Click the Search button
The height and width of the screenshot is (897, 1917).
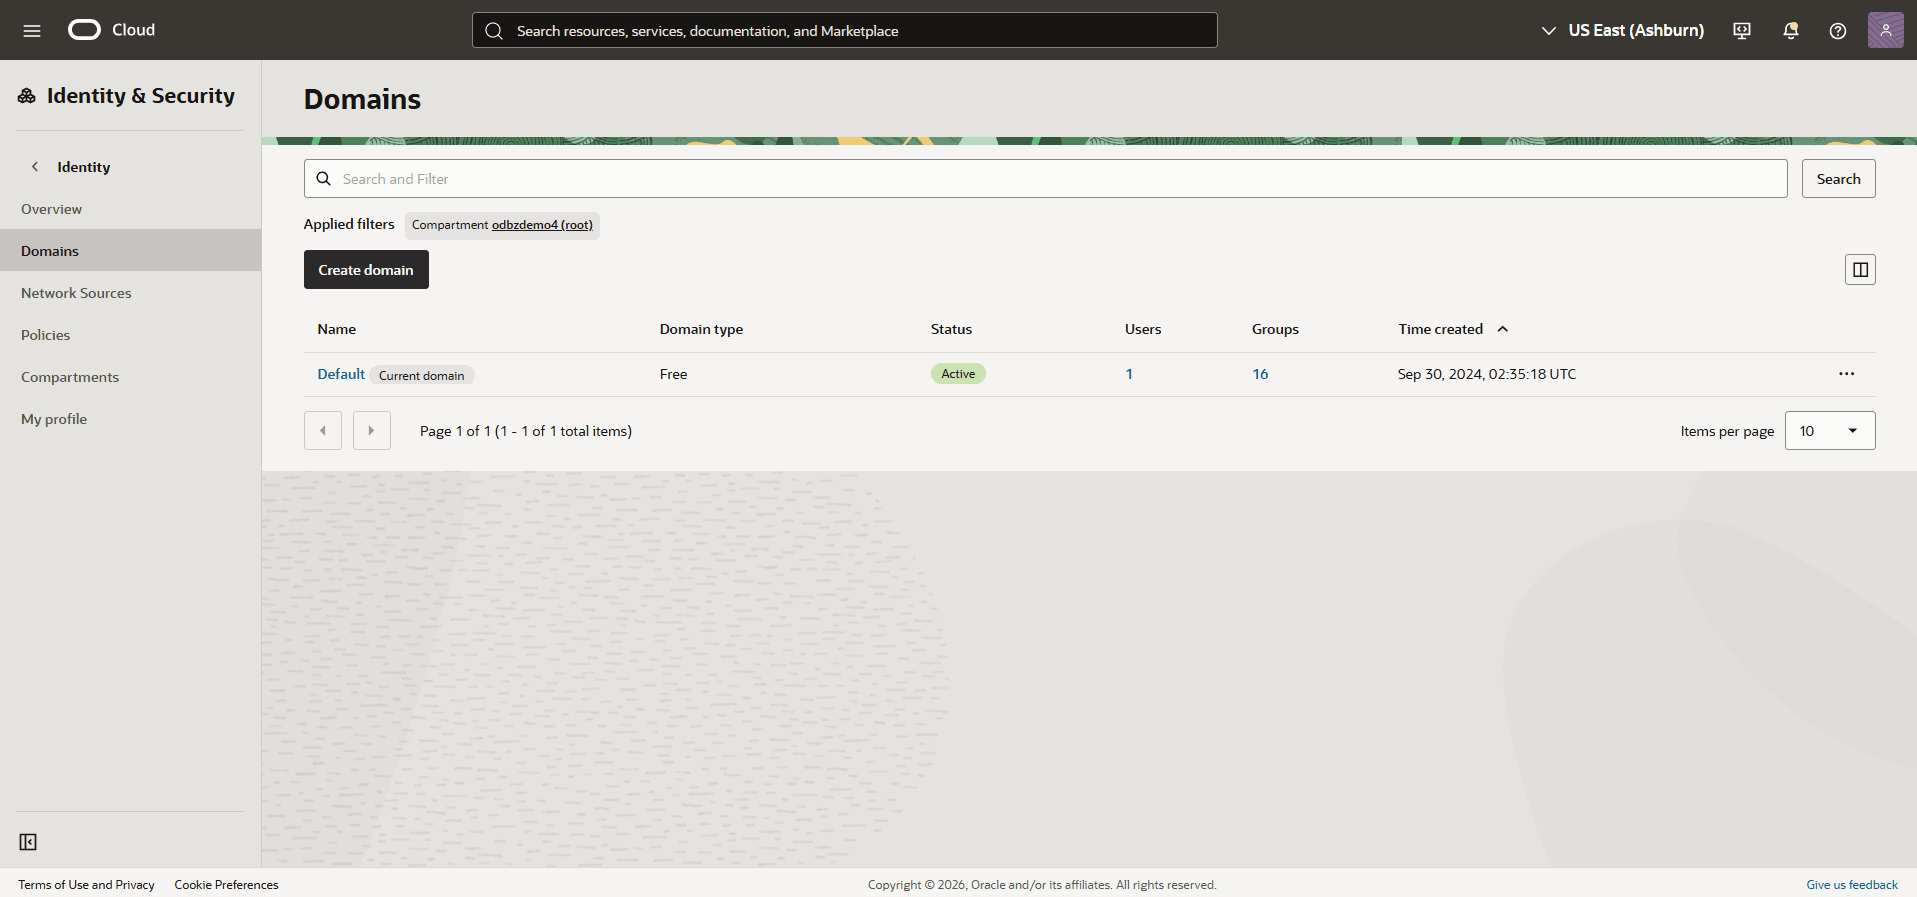coord(1838,179)
